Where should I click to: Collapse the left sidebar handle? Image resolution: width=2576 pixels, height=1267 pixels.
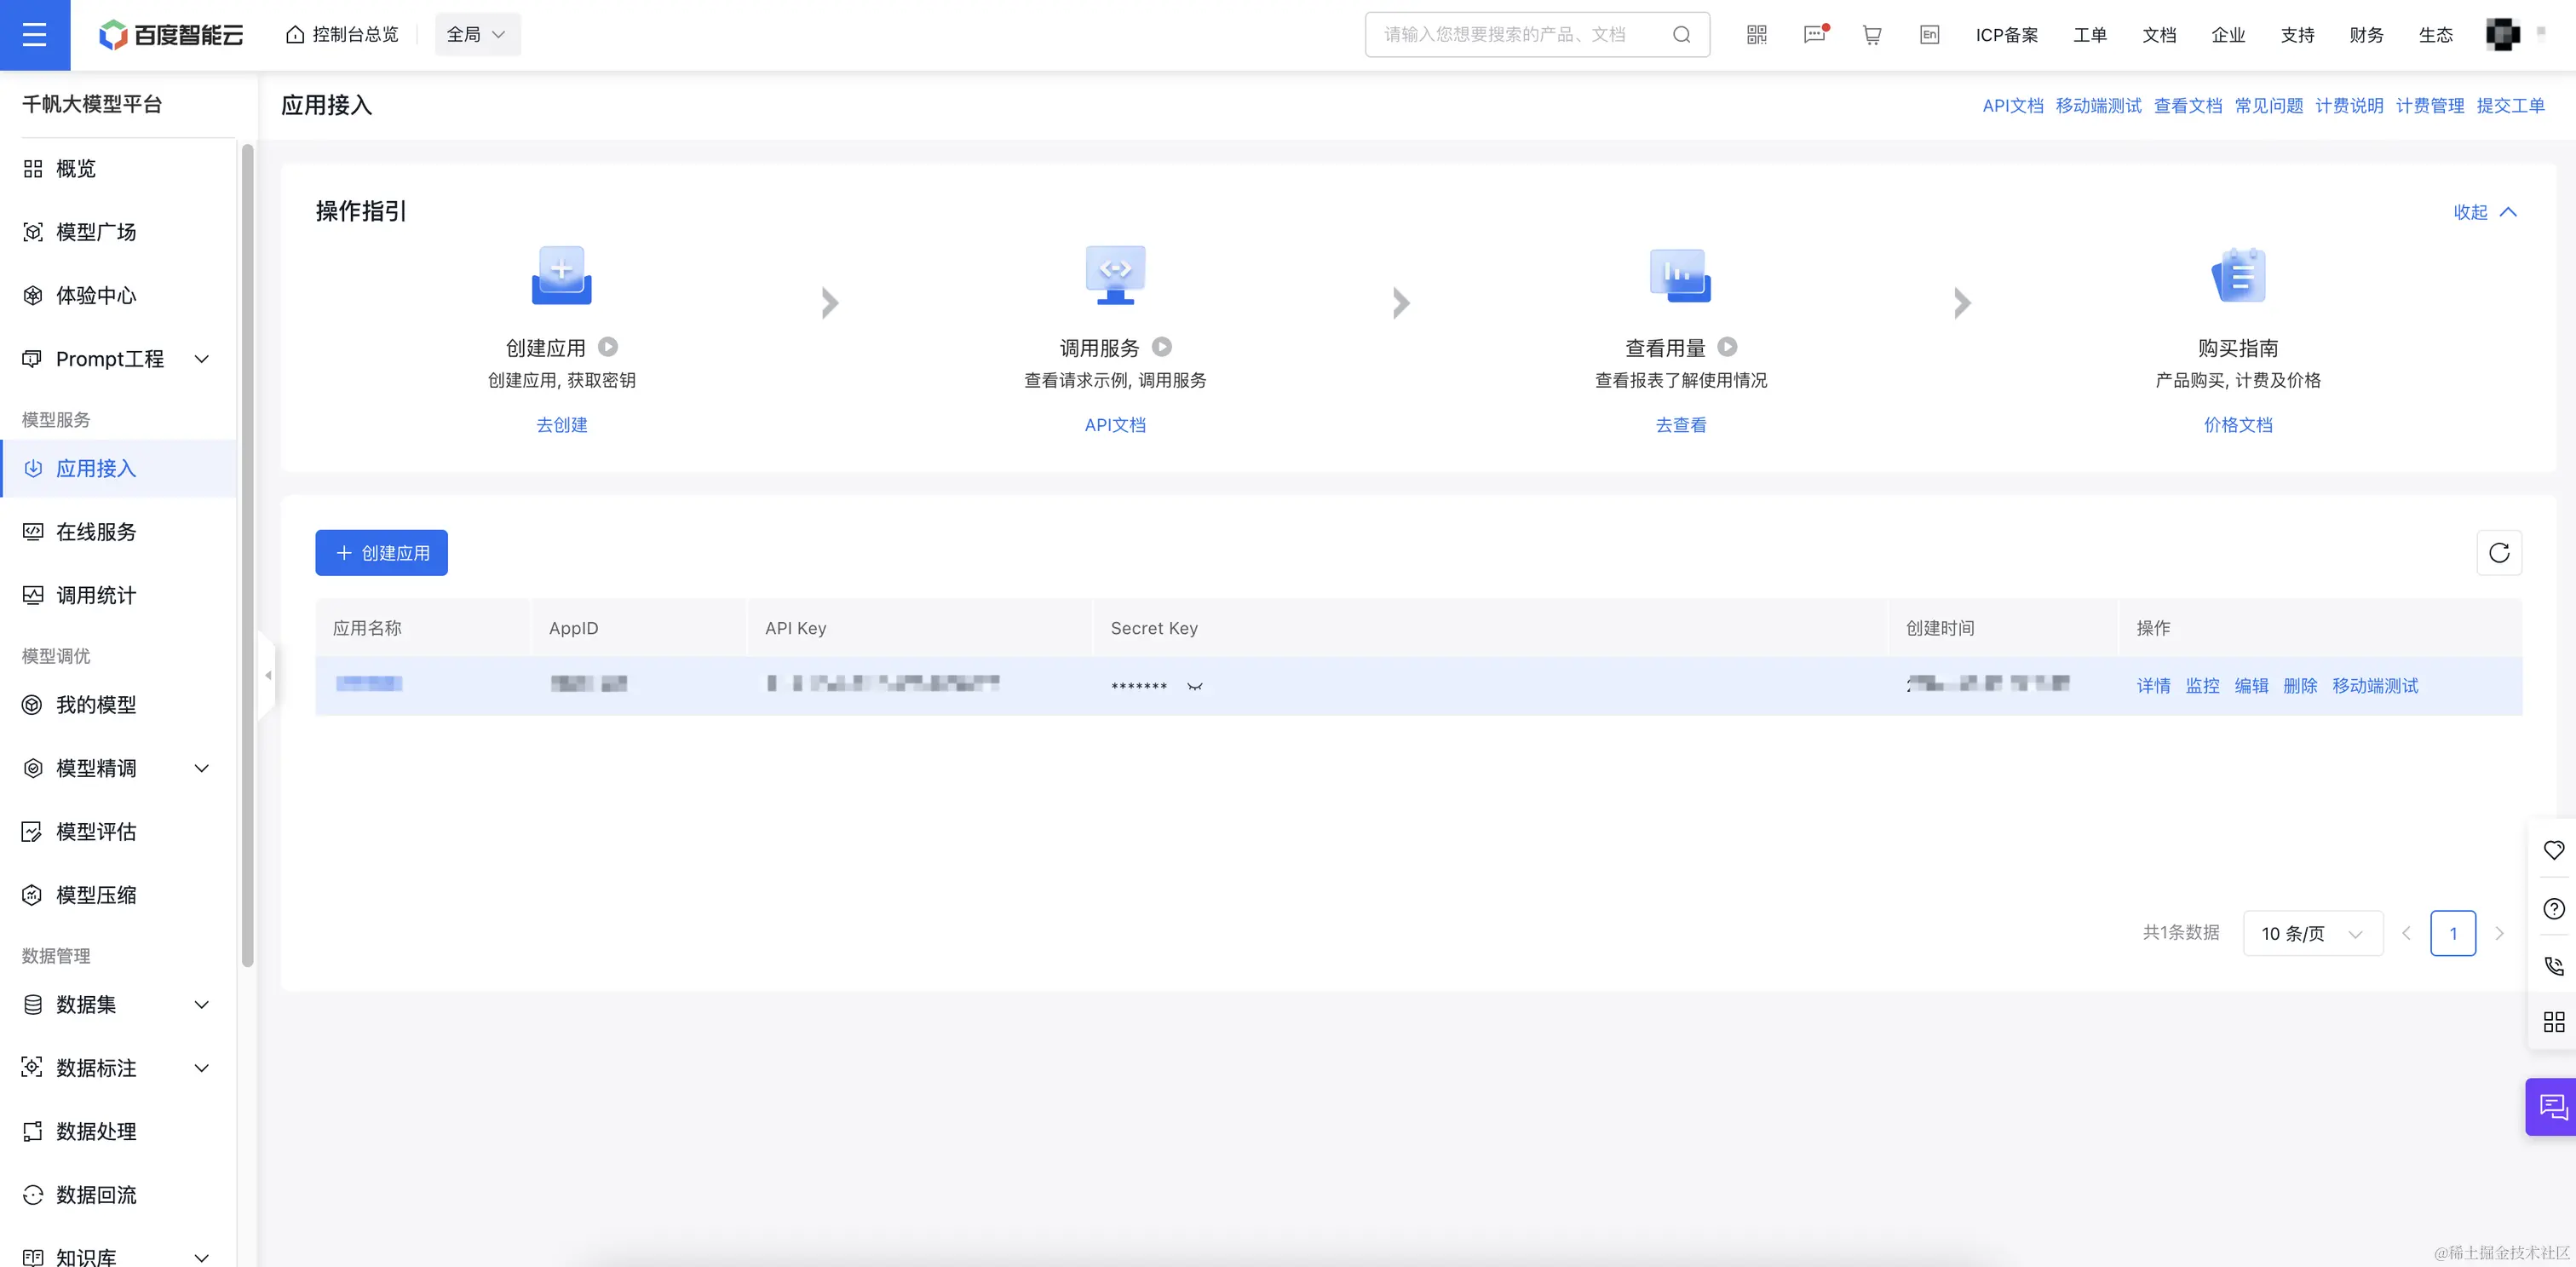(267, 675)
